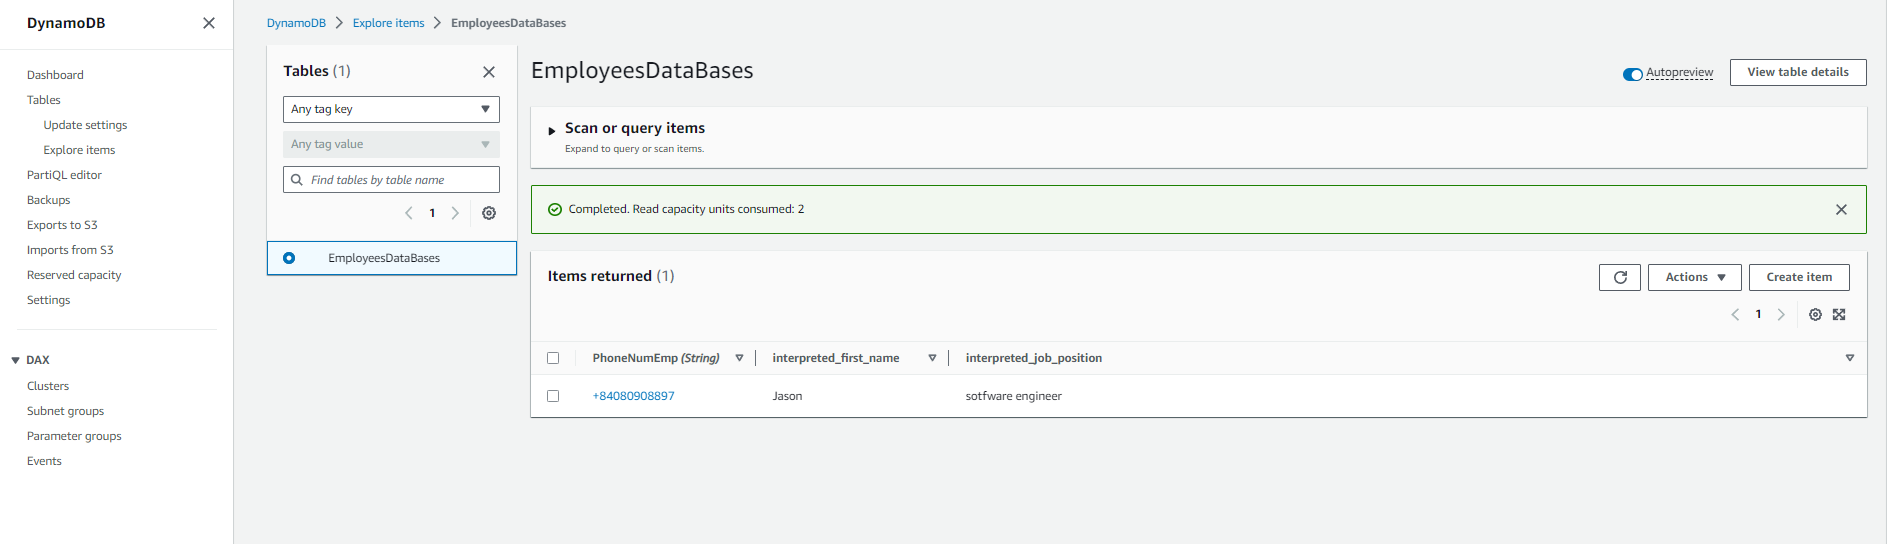Go to previous page in Tables list
The height and width of the screenshot is (544, 1888).
(x=409, y=213)
